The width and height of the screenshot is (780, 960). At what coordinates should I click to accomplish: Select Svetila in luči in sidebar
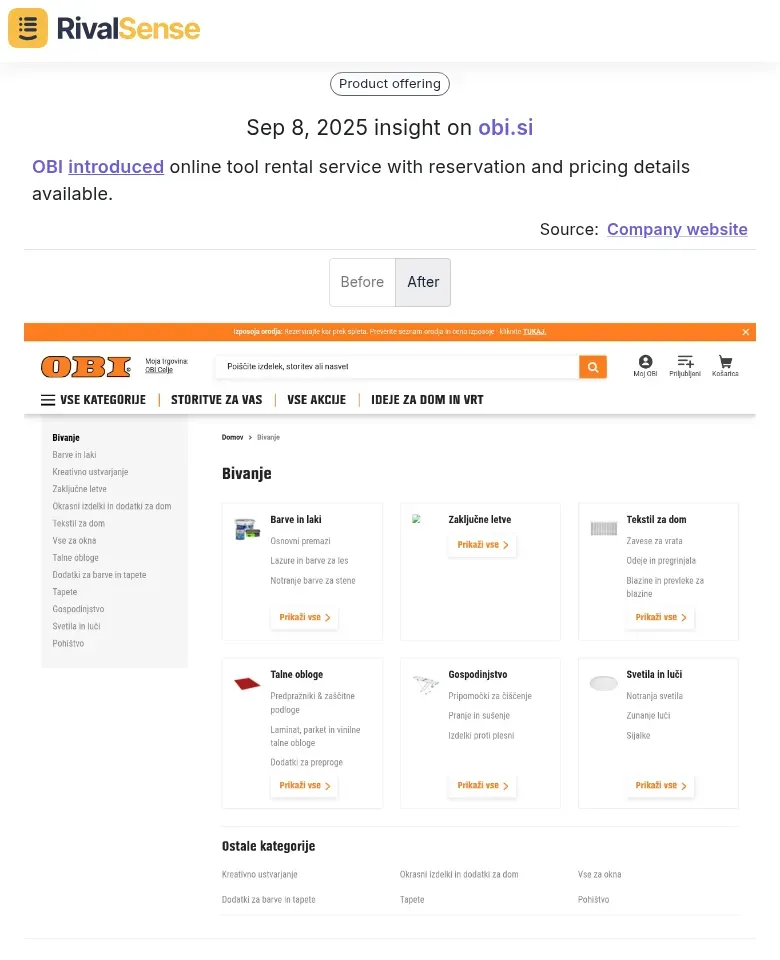coord(76,626)
